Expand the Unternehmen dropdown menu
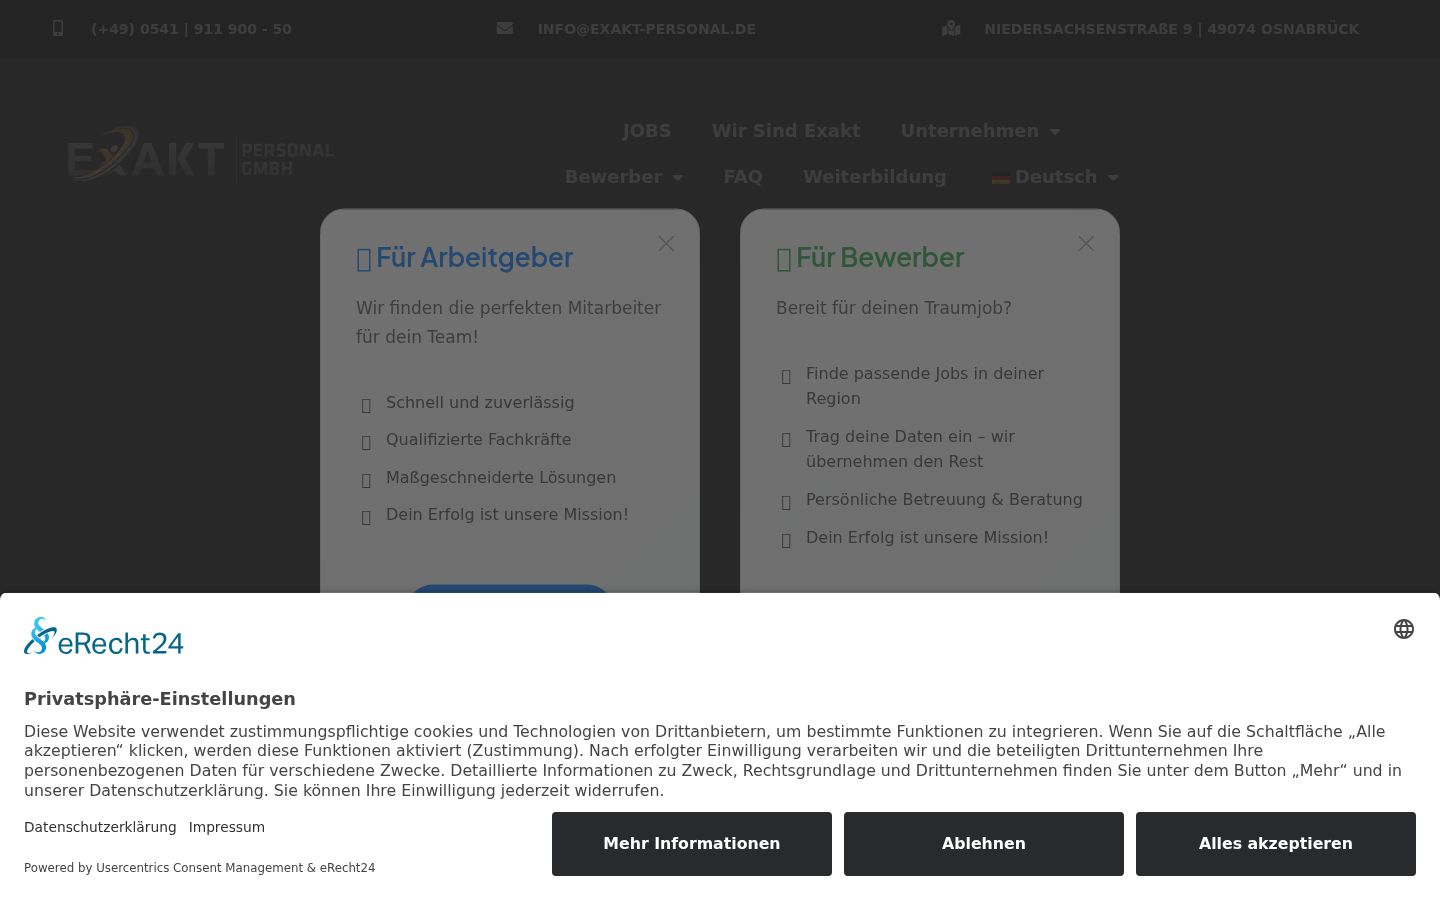This screenshot has width=1440, height=900. (980, 131)
